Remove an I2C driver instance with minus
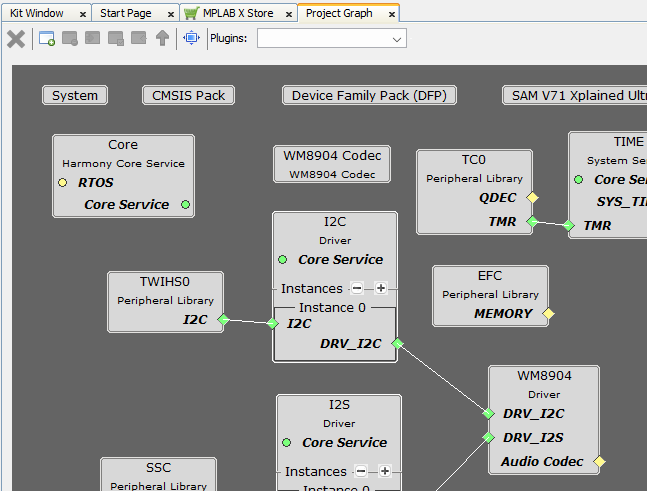This screenshot has height=491, width=647. 357,288
